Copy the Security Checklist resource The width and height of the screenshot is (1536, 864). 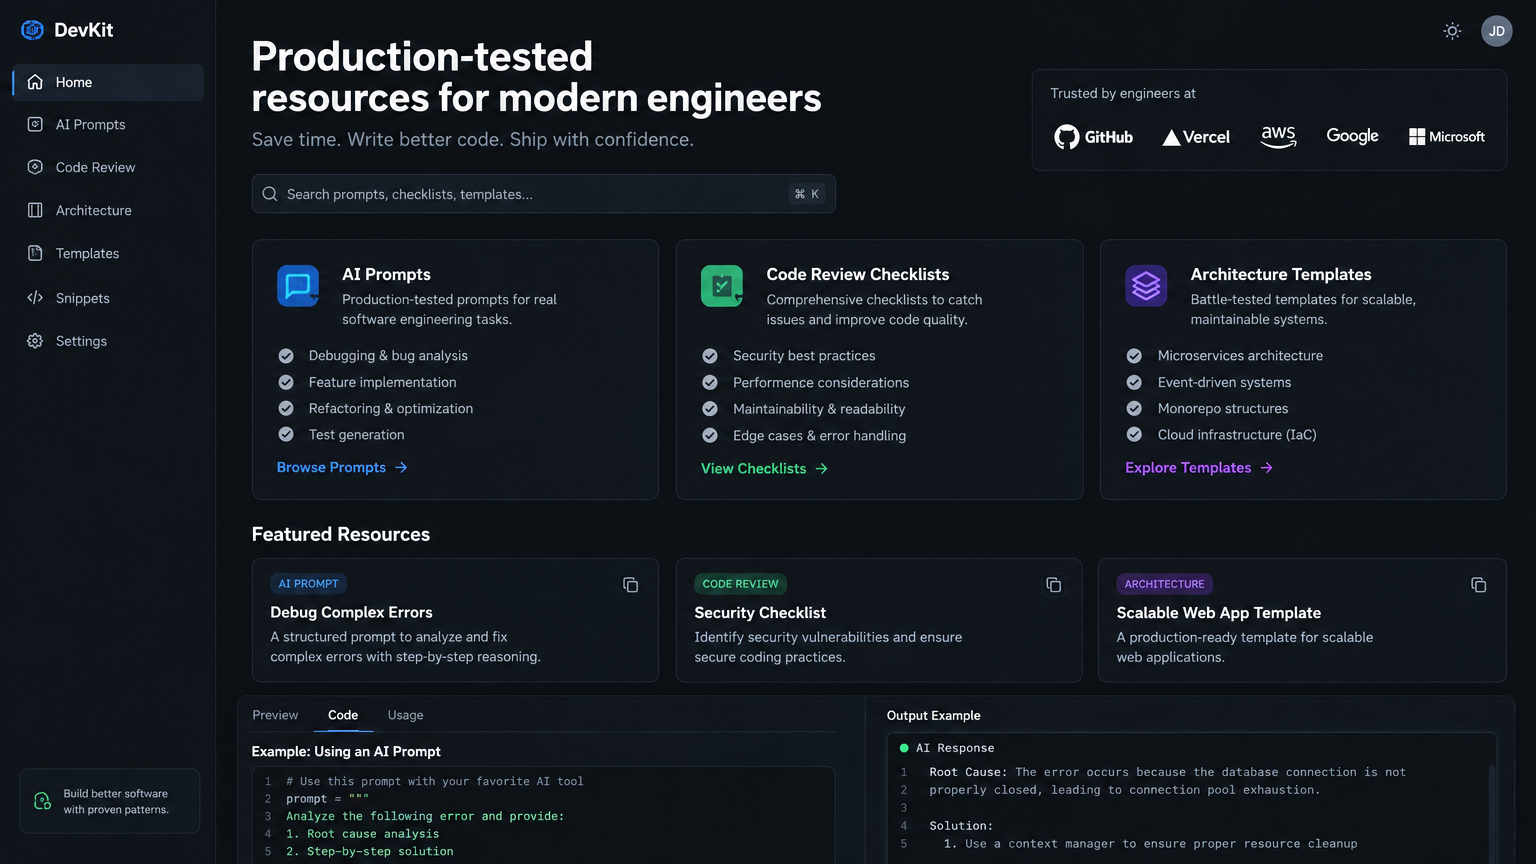tap(1053, 585)
